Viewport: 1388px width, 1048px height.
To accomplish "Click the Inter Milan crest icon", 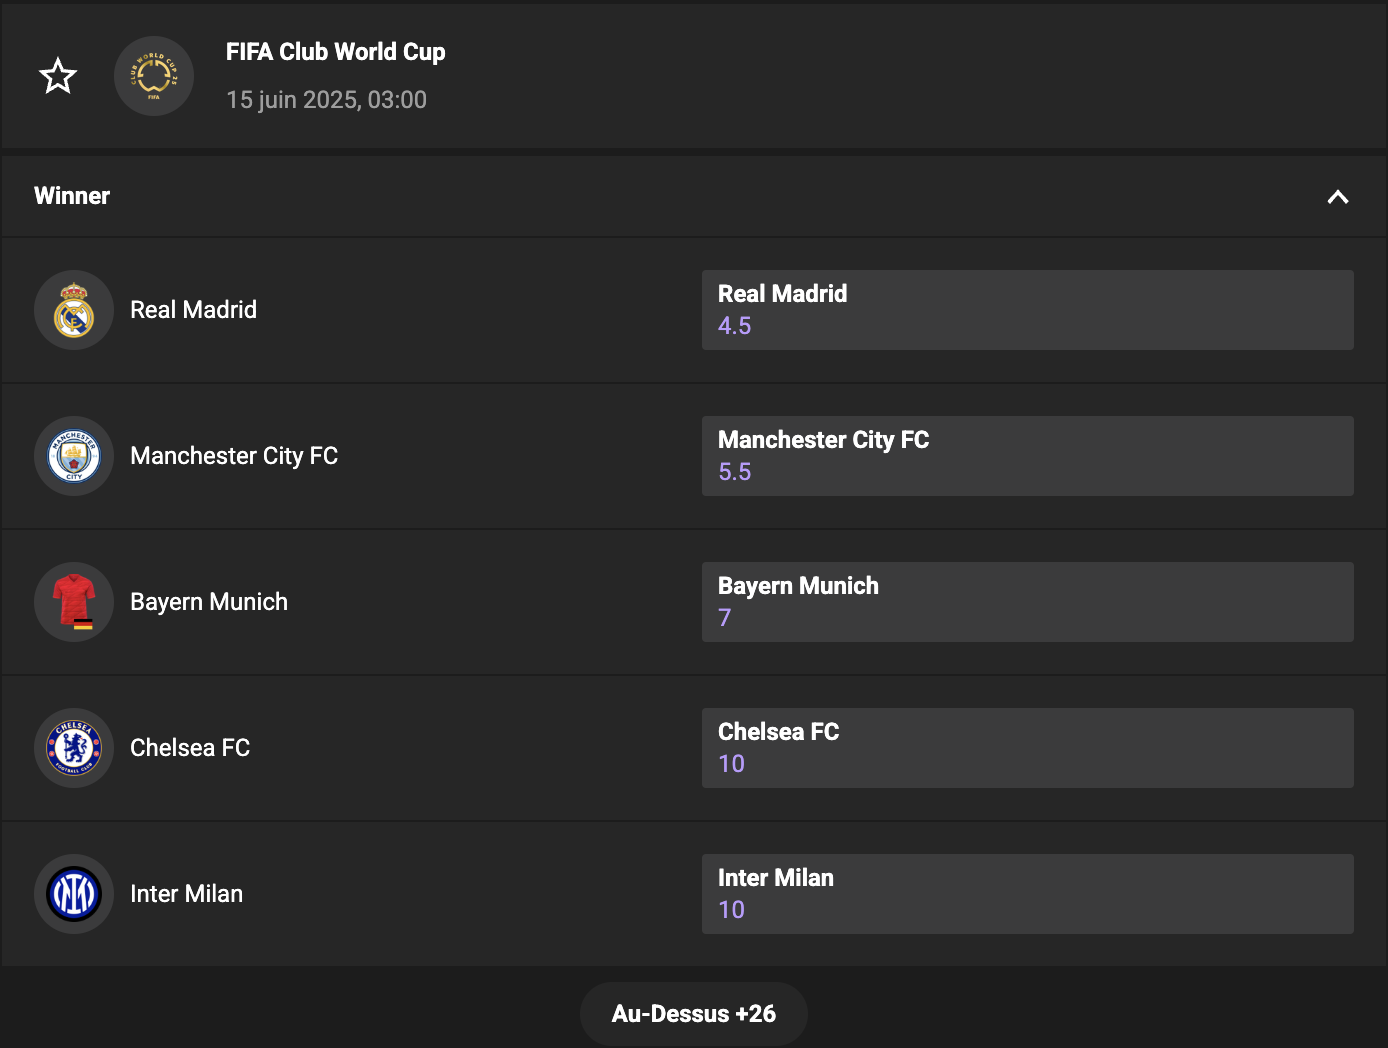I will click(x=74, y=894).
